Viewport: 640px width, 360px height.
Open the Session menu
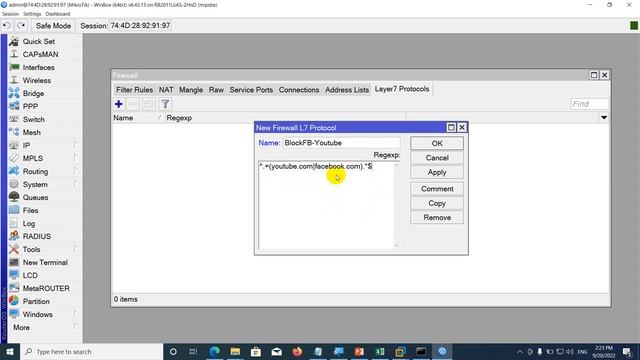click(10, 14)
